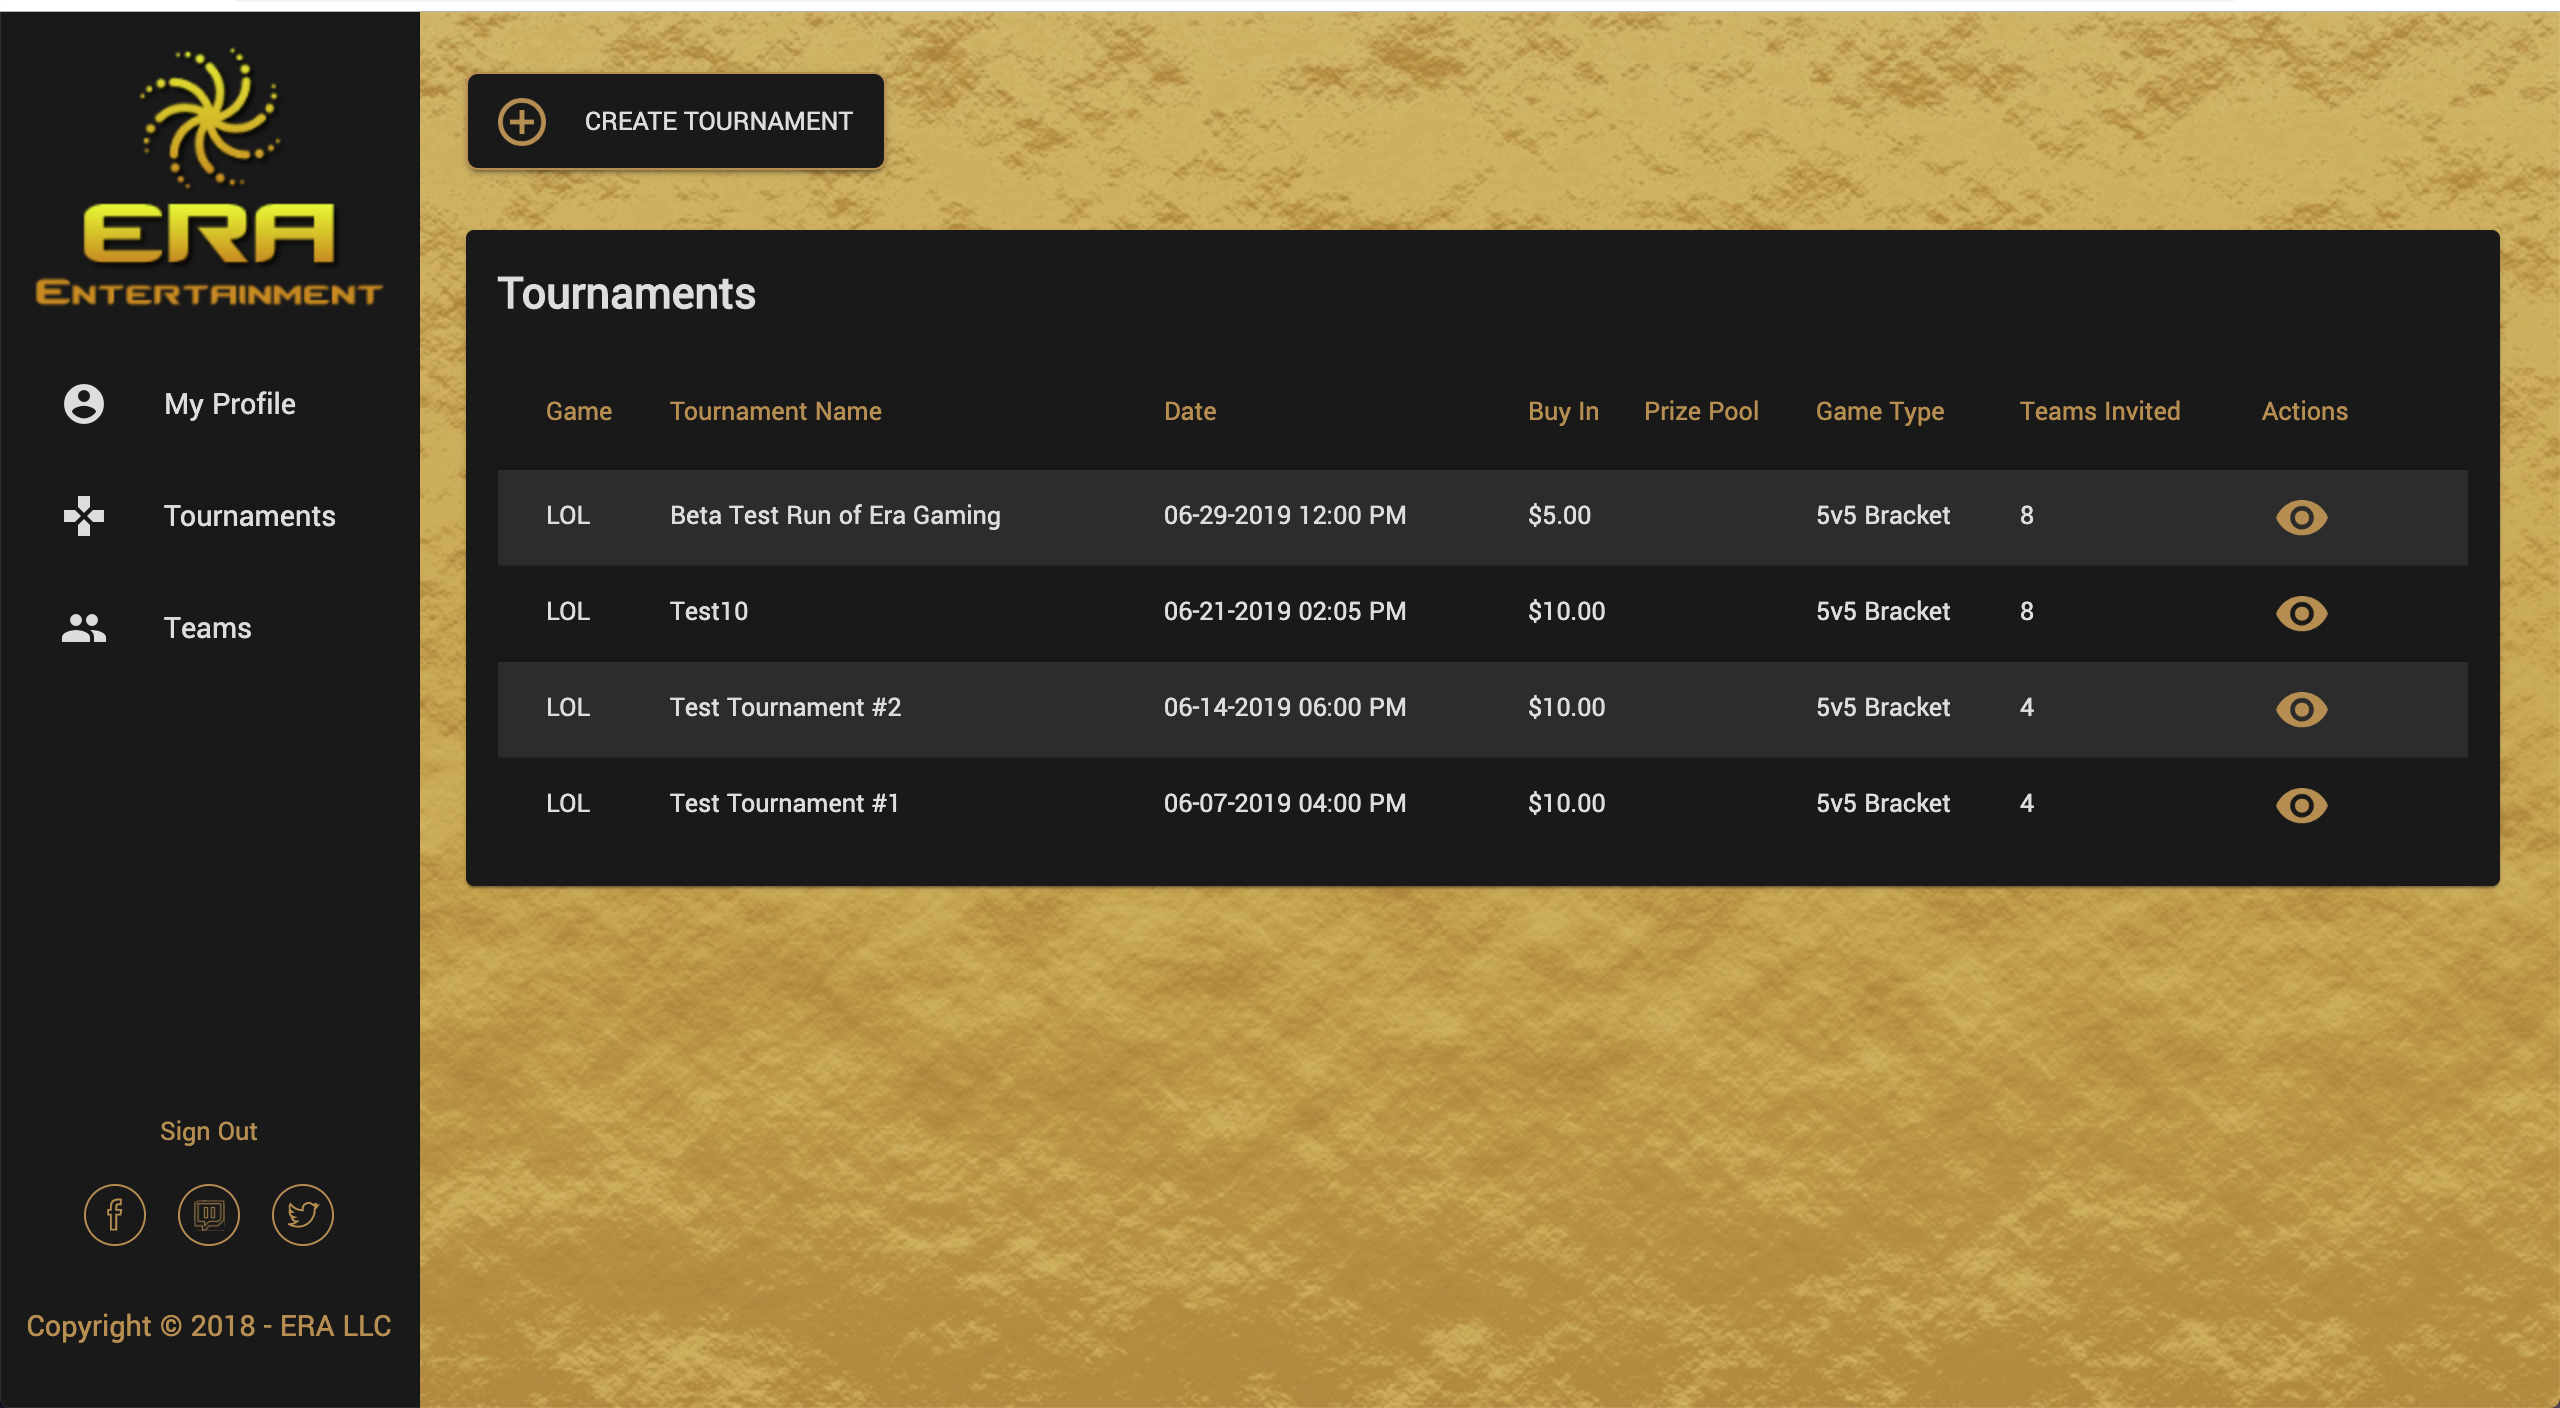View Test Tournament #2 via eye icon

point(2302,709)
